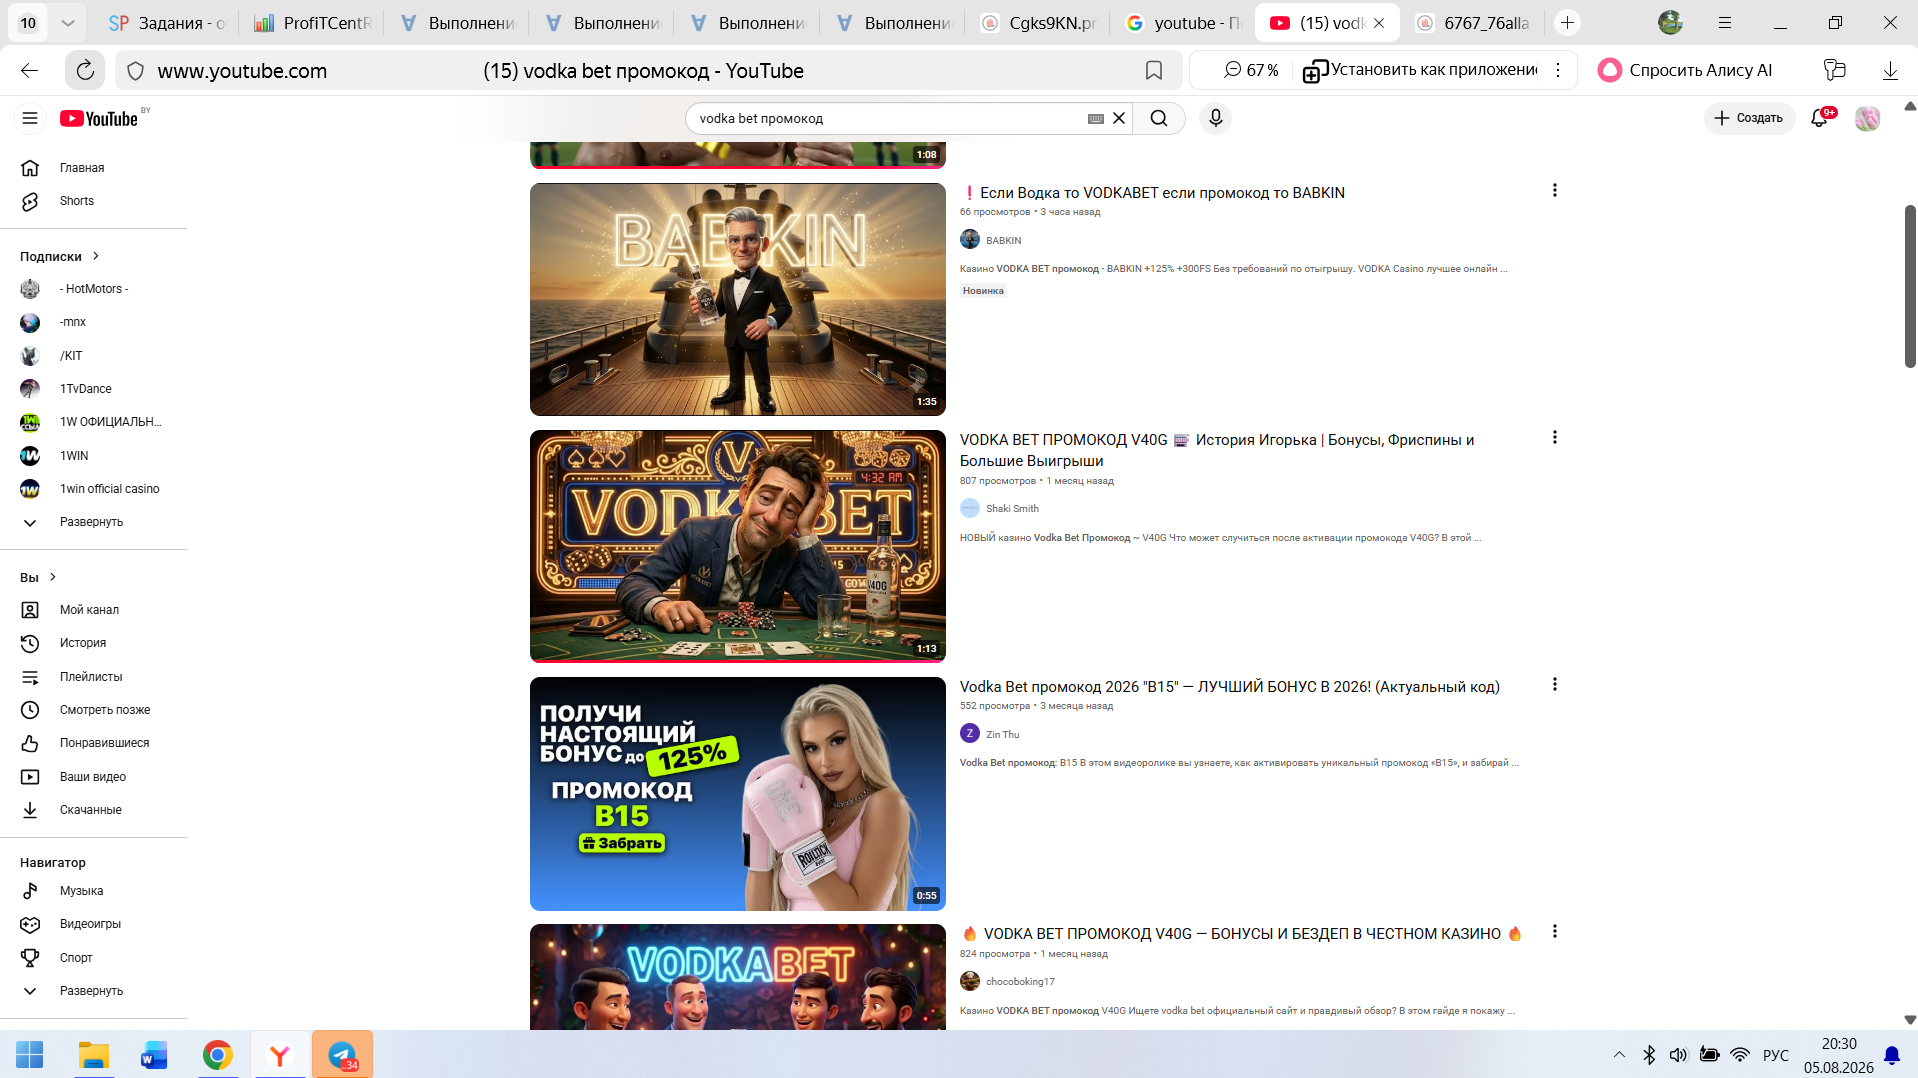Open more options for История Игорька video
The width and height of the screenshot is (1918, 1078).
pyautogui.click(x=1554, y=437)
